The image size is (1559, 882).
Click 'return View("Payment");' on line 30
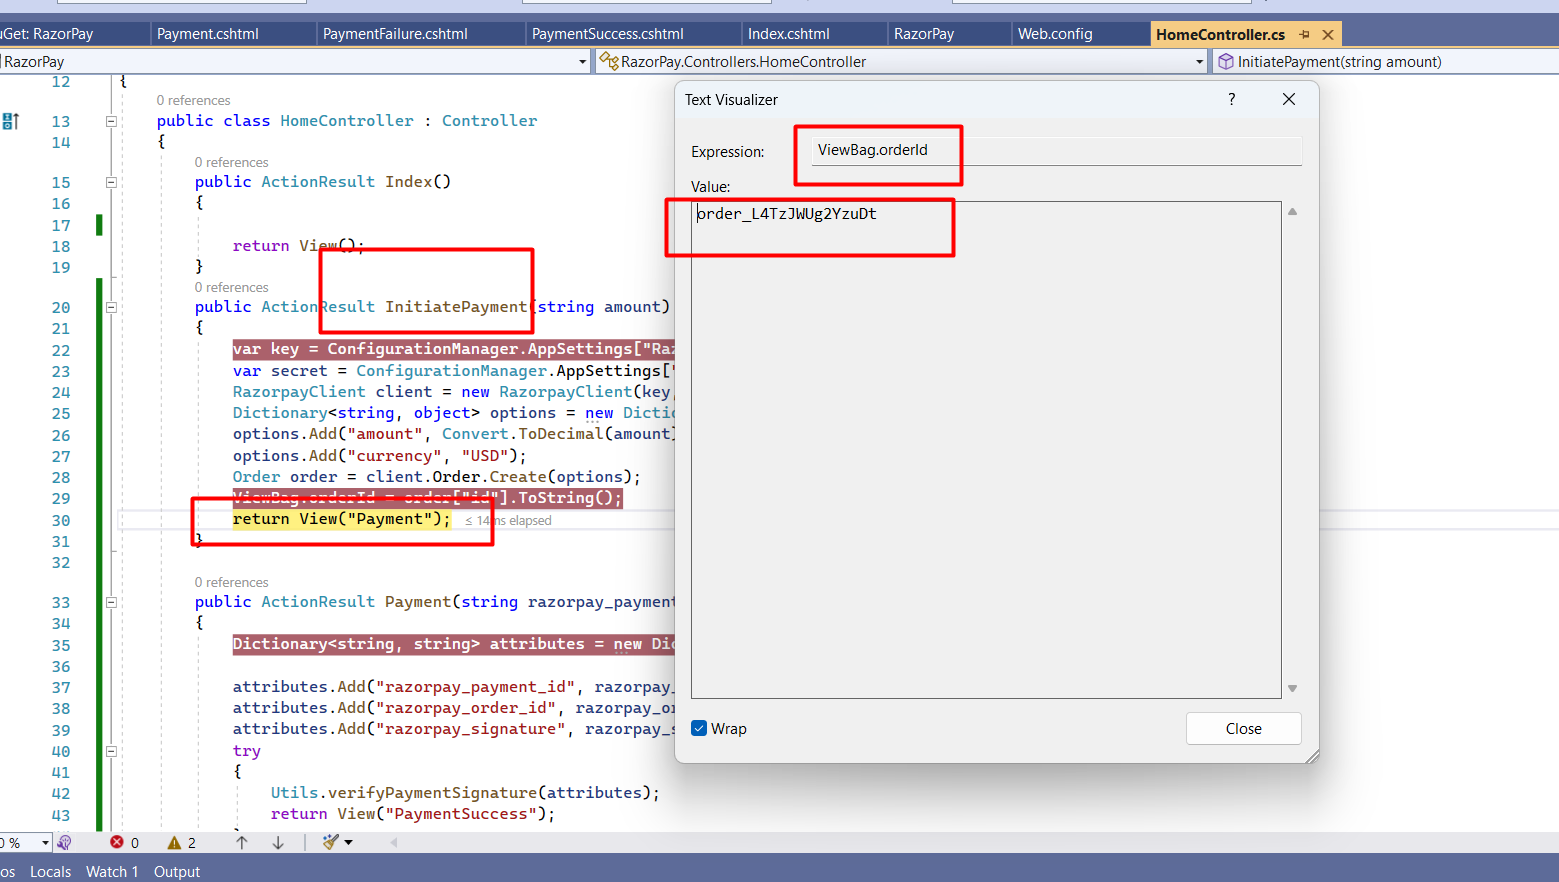coord(342,519)
